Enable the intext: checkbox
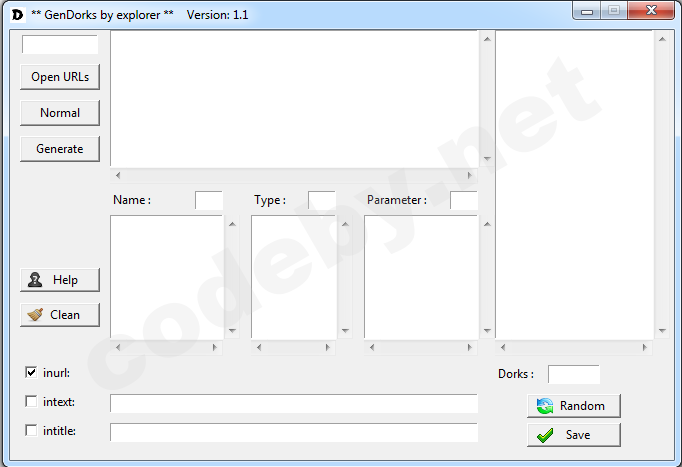The image size is (682, 467). (x=31, y=401)
